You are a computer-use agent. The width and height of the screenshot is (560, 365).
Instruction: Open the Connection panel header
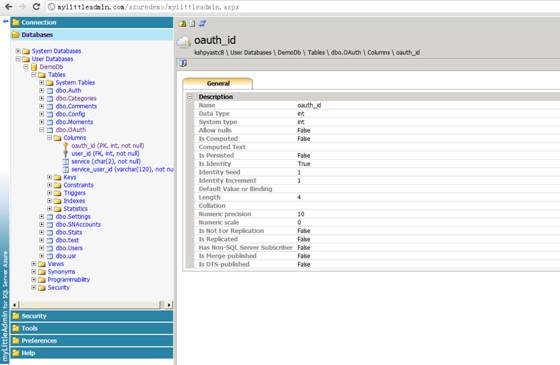pyautogui.click(x=92, y=22)
